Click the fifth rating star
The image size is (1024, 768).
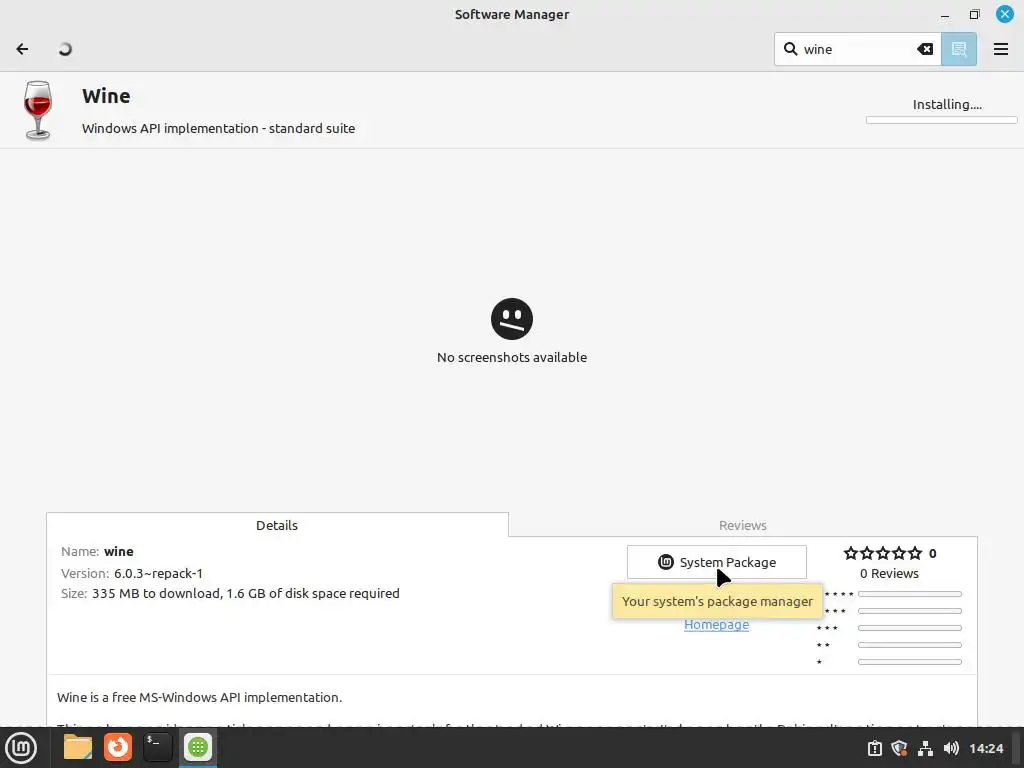coord(915,553)
